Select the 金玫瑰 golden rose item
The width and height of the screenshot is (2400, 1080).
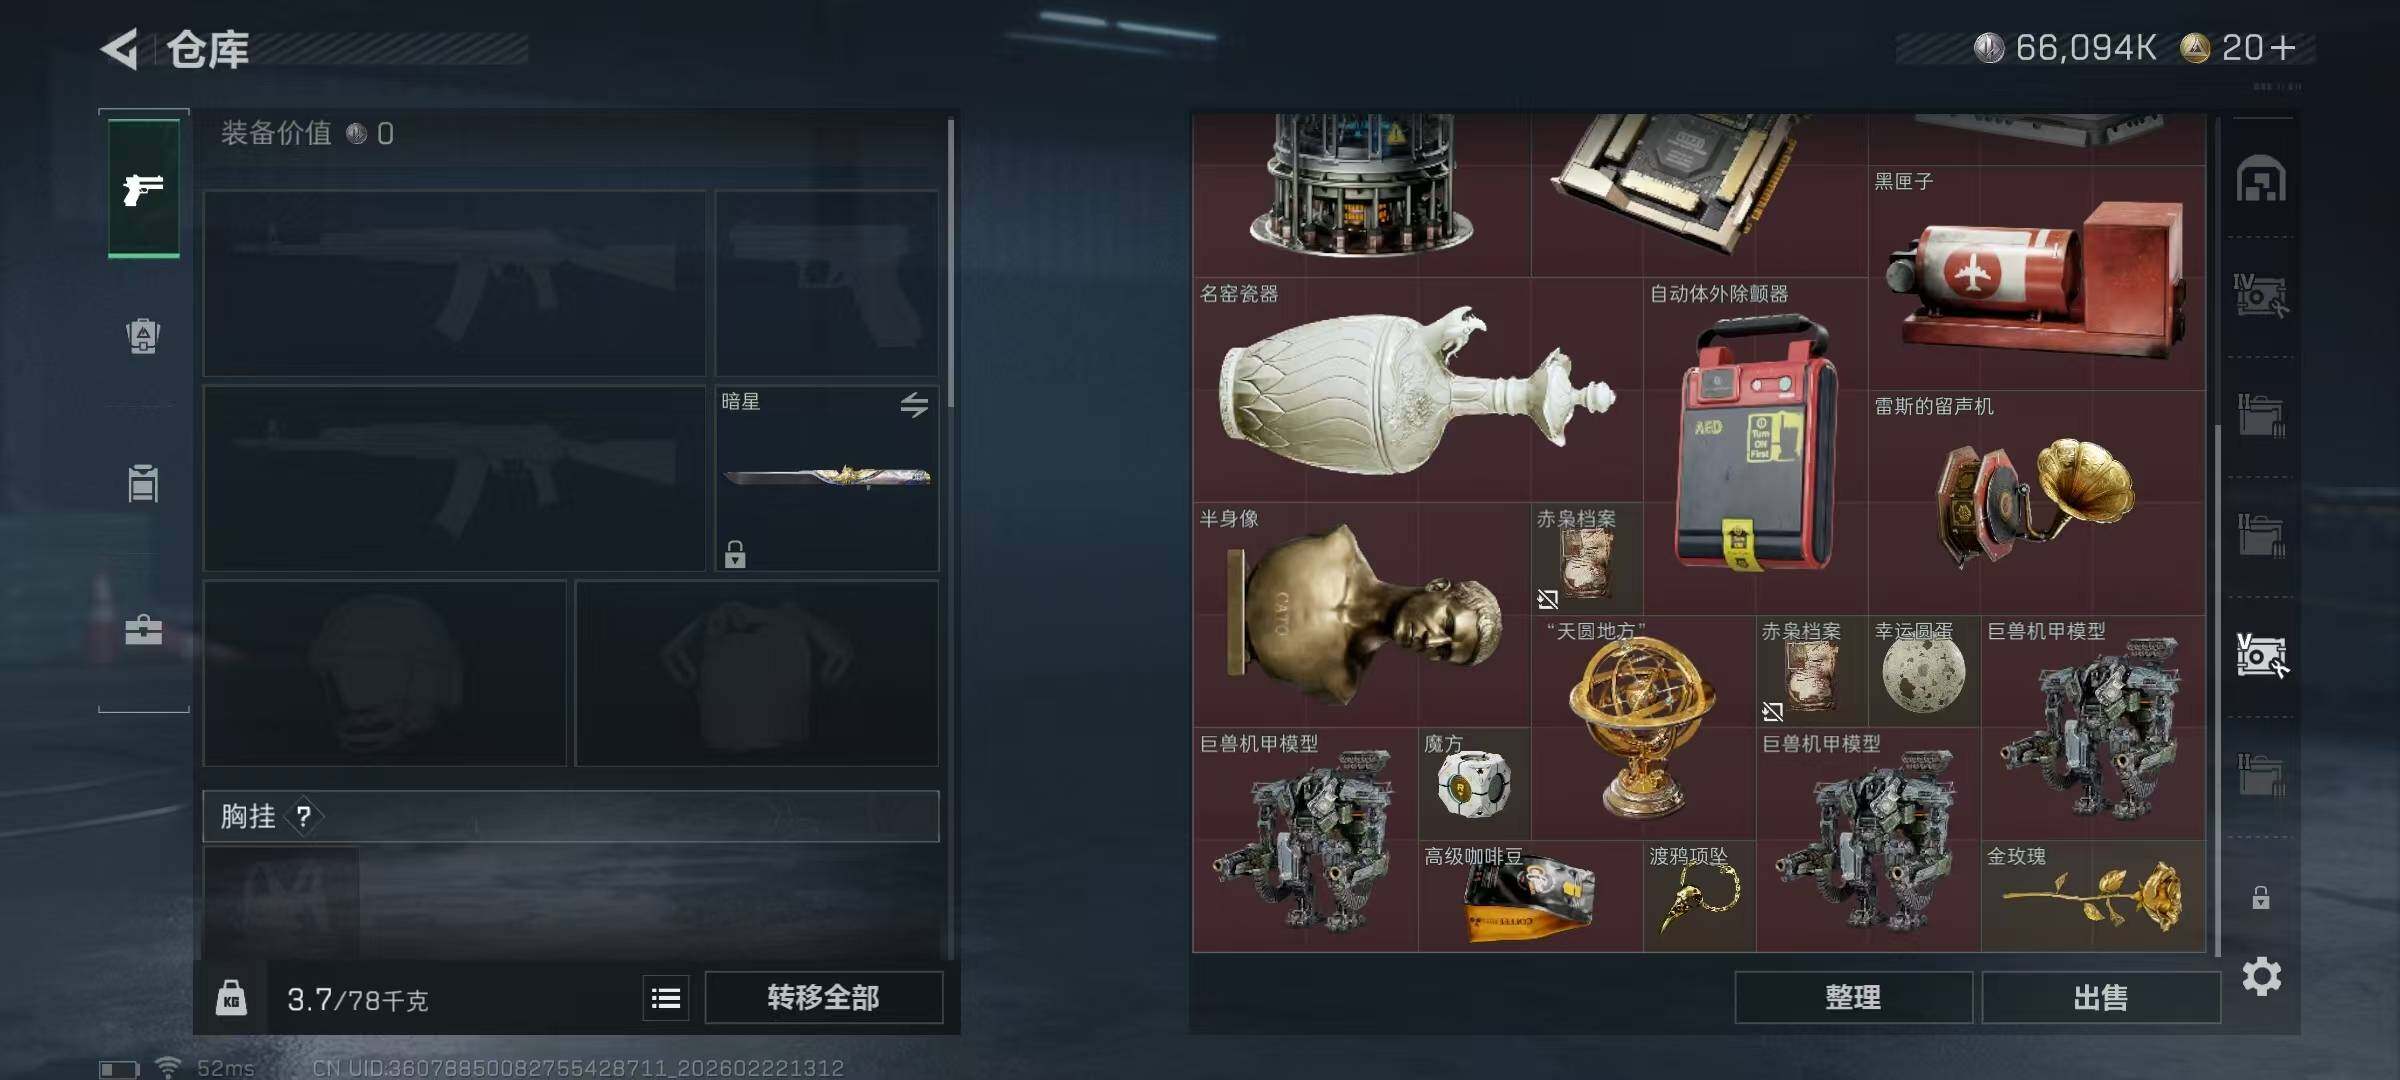(x=2093, y=896)
